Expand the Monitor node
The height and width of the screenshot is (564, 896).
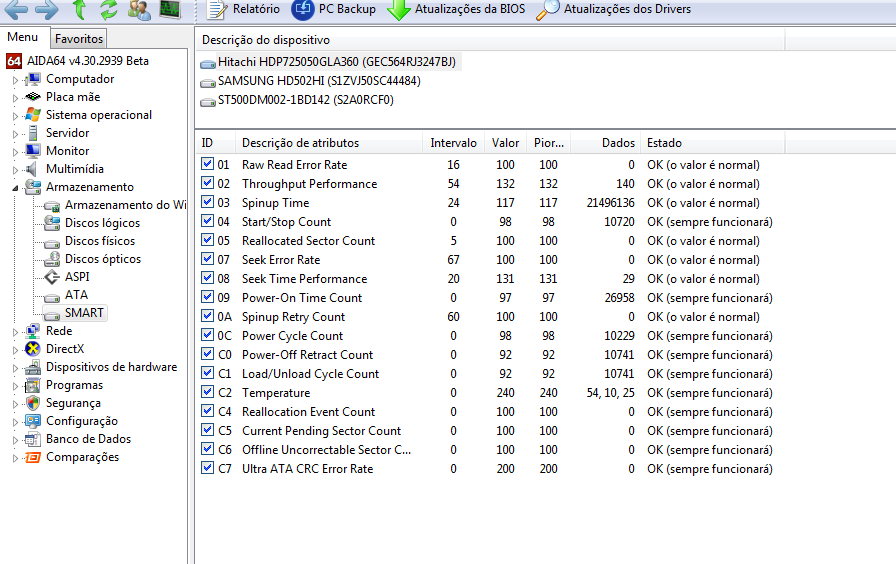(15, 152)
